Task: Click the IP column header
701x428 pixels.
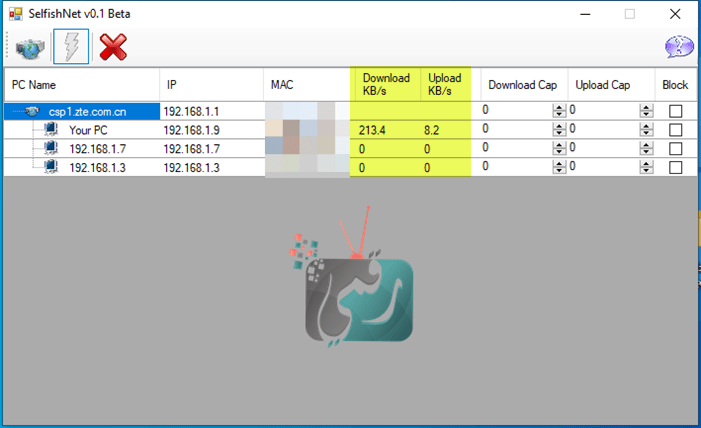Action: (211, 85)
